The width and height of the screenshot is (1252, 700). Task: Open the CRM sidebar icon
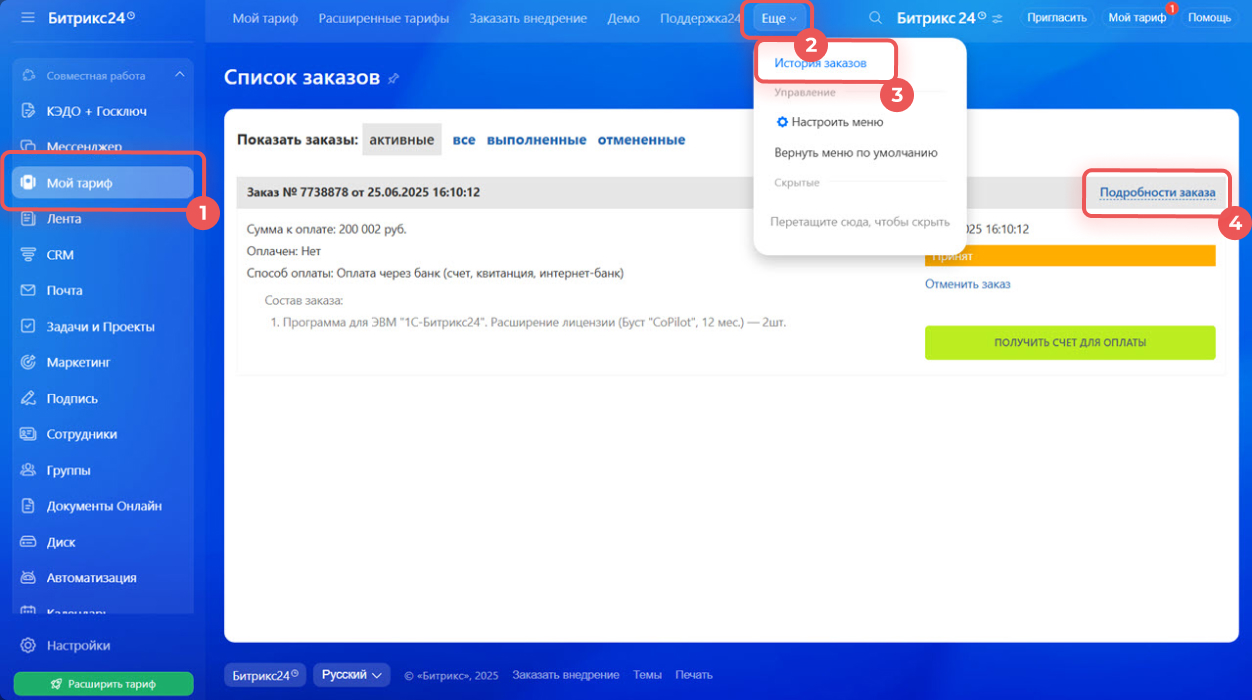click(x=29, y=255)
